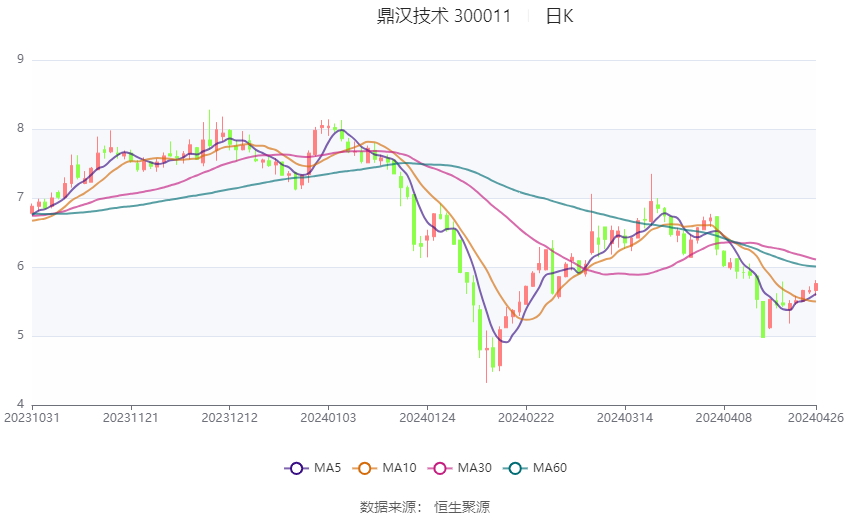Screen dimensions: 850x517
Task: Toggle the MA60 legend series
Action: (536, 468)
